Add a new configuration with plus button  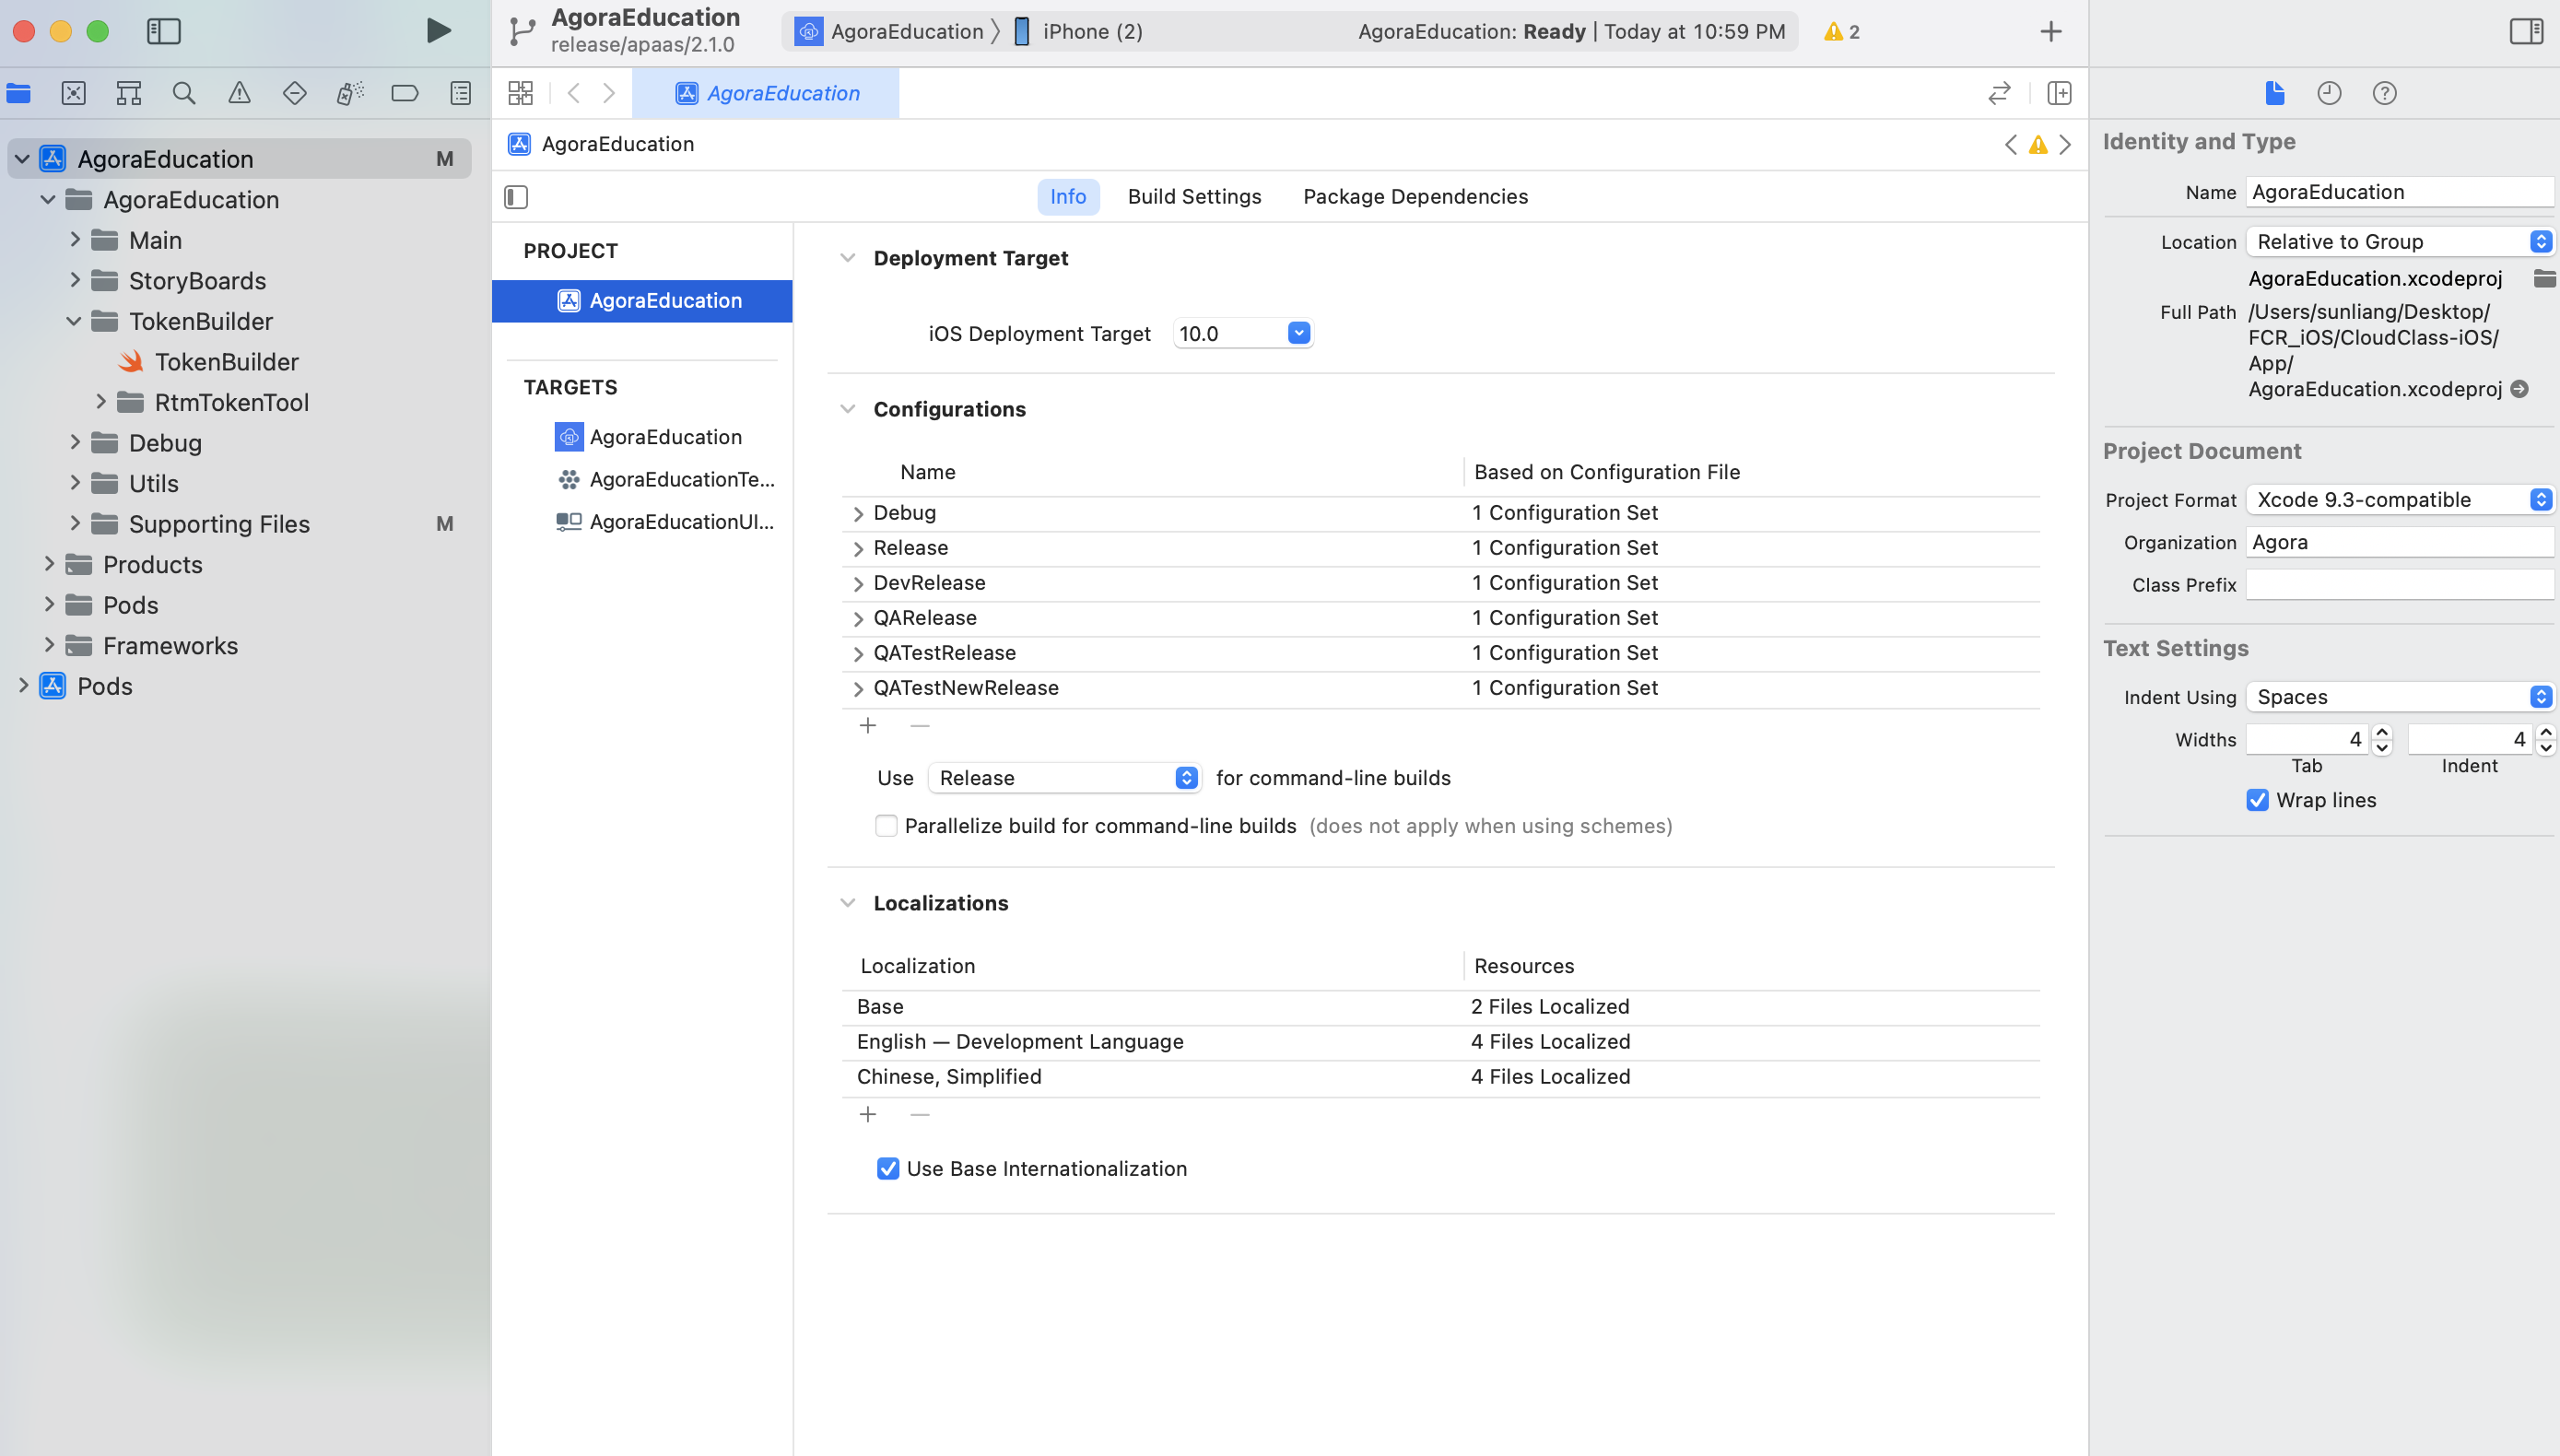(868, 726)
